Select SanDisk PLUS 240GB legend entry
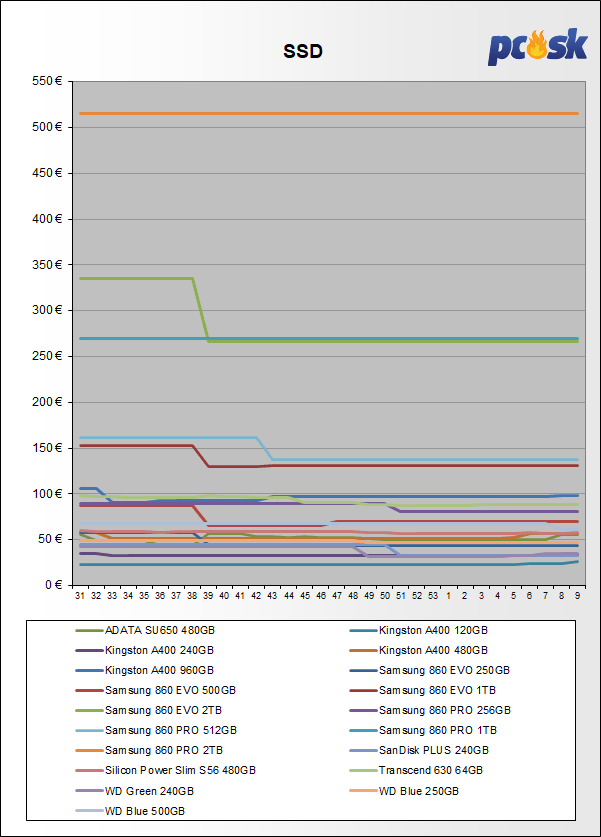The height and width of the screenshot is (837, 601). 419,750
